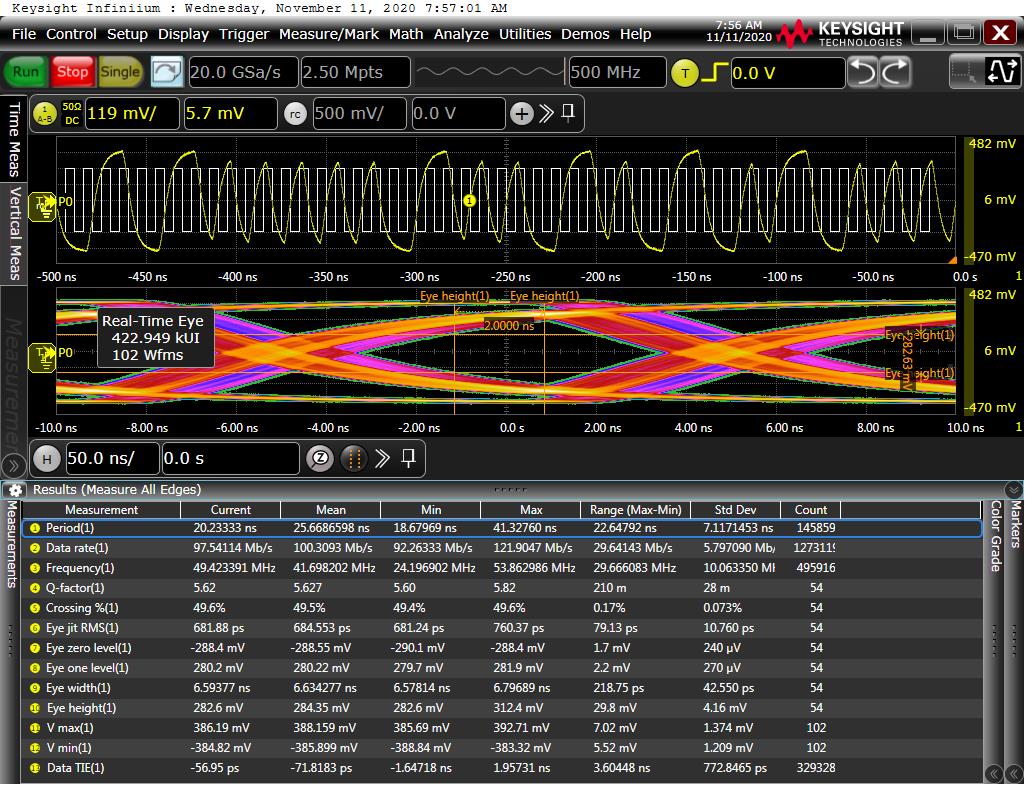The image size is (1034, 794).
Task: Open the Utilities menu
Action: click(x=525, y=34)
